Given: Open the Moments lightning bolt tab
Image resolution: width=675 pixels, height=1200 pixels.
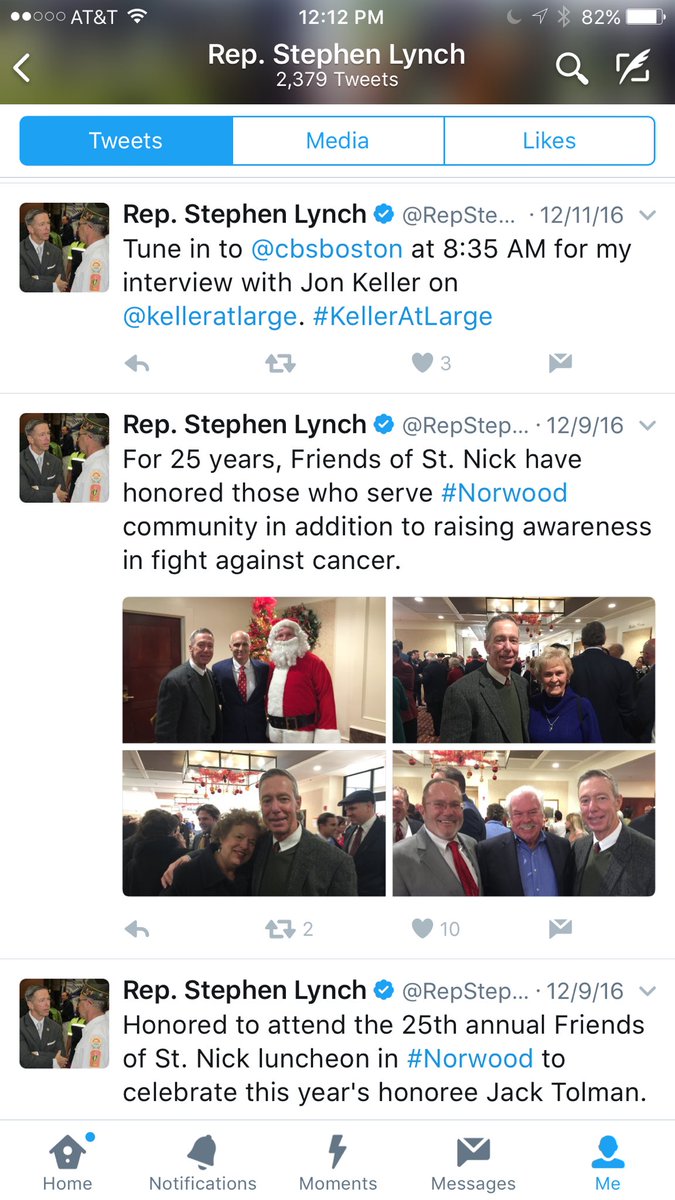Looking at the screenshot, I should tap(338, 1163).
